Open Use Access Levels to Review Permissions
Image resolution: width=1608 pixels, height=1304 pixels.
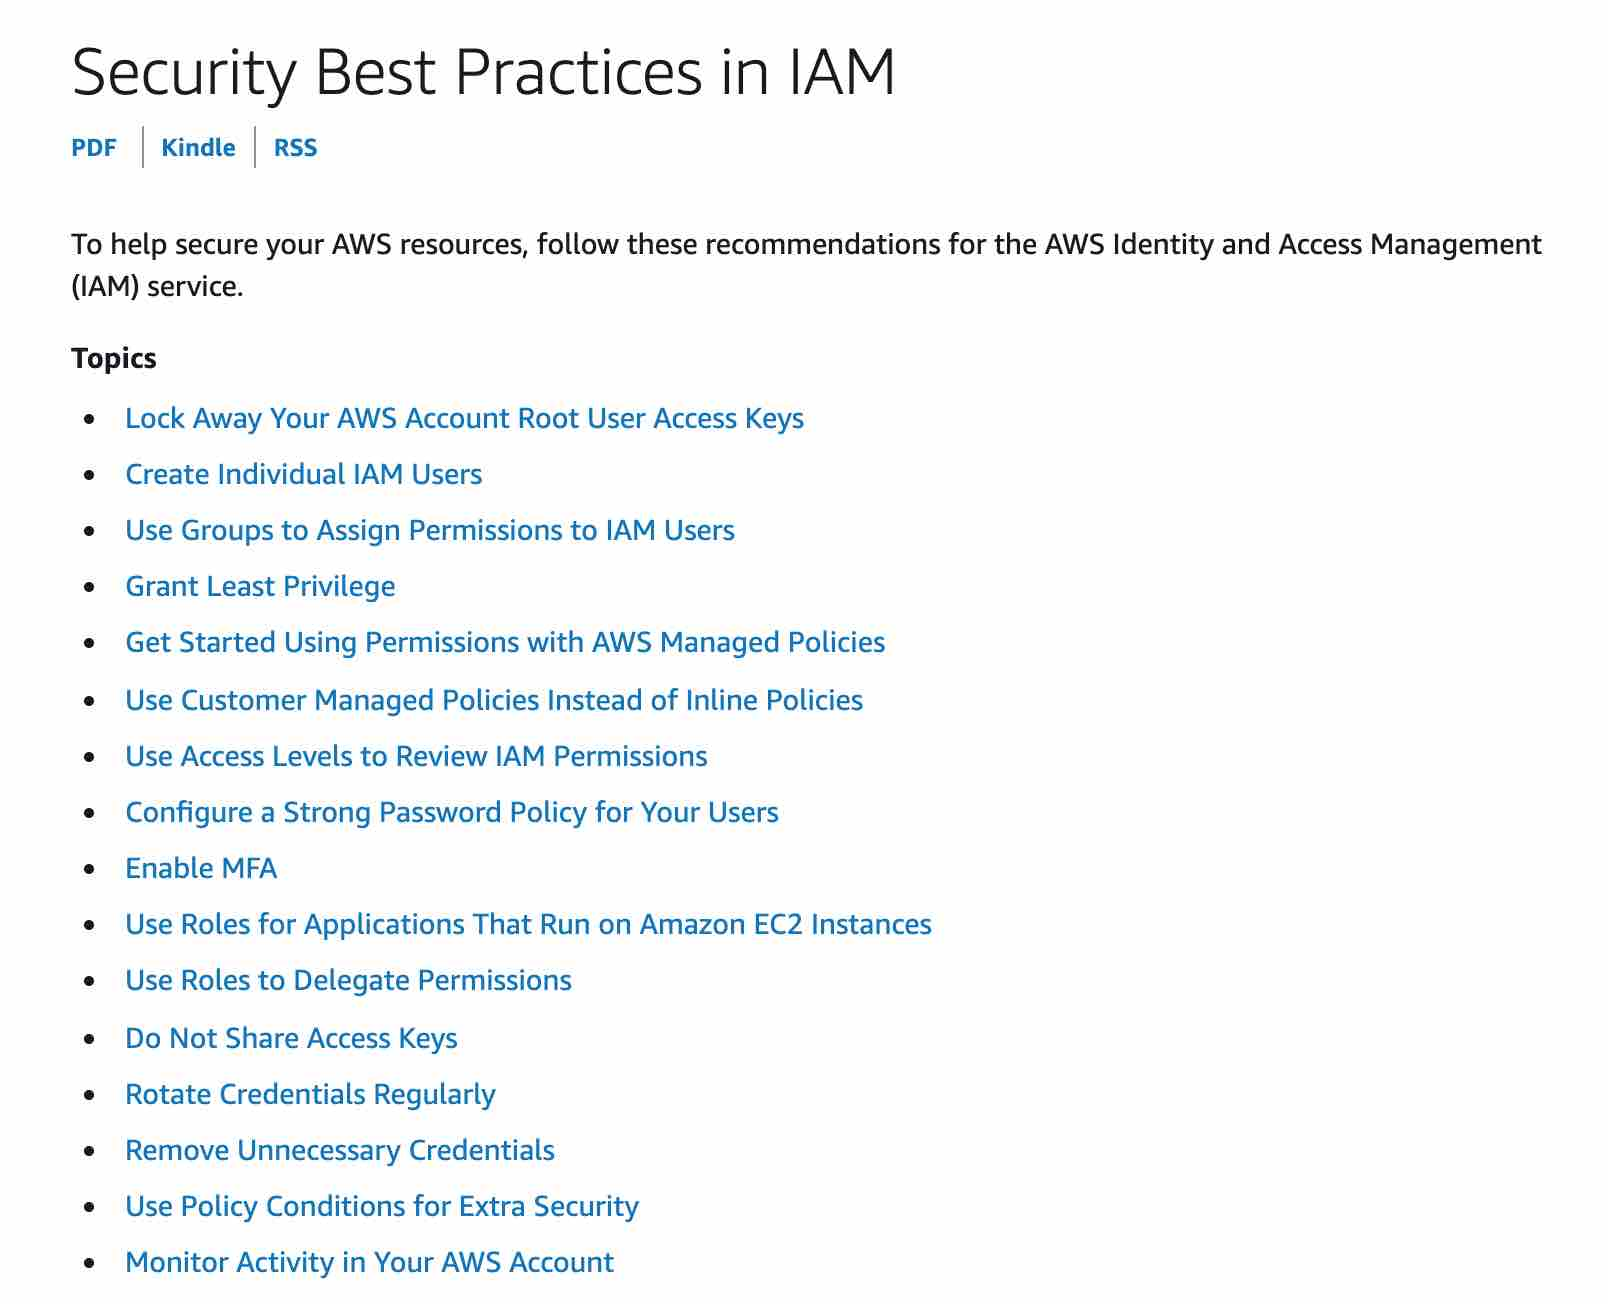click(416, 756)
